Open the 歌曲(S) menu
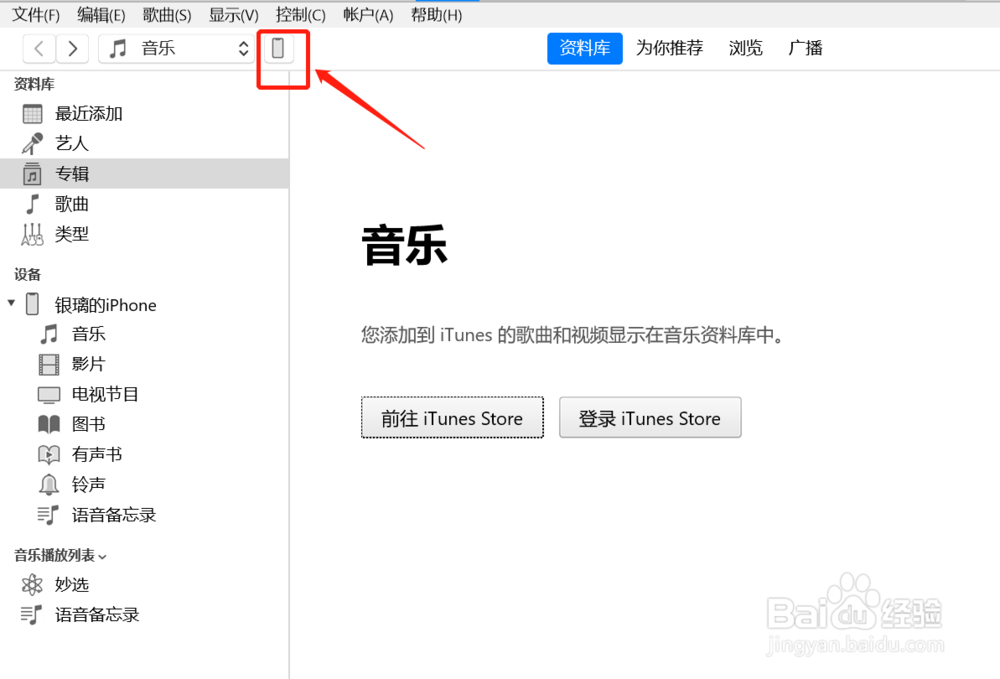Viewport: 1000px width, 679px height. tap(166, 15)
